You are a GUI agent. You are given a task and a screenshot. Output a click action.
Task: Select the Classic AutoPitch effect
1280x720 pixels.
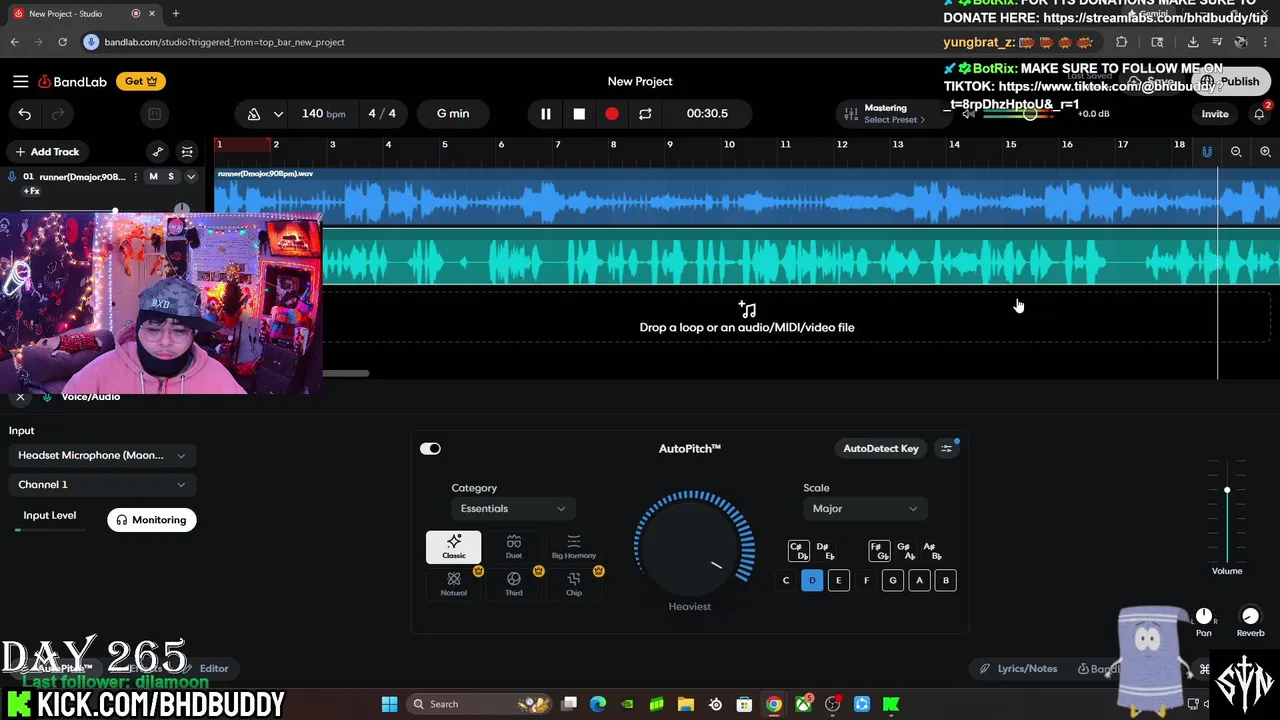[454, 547]
